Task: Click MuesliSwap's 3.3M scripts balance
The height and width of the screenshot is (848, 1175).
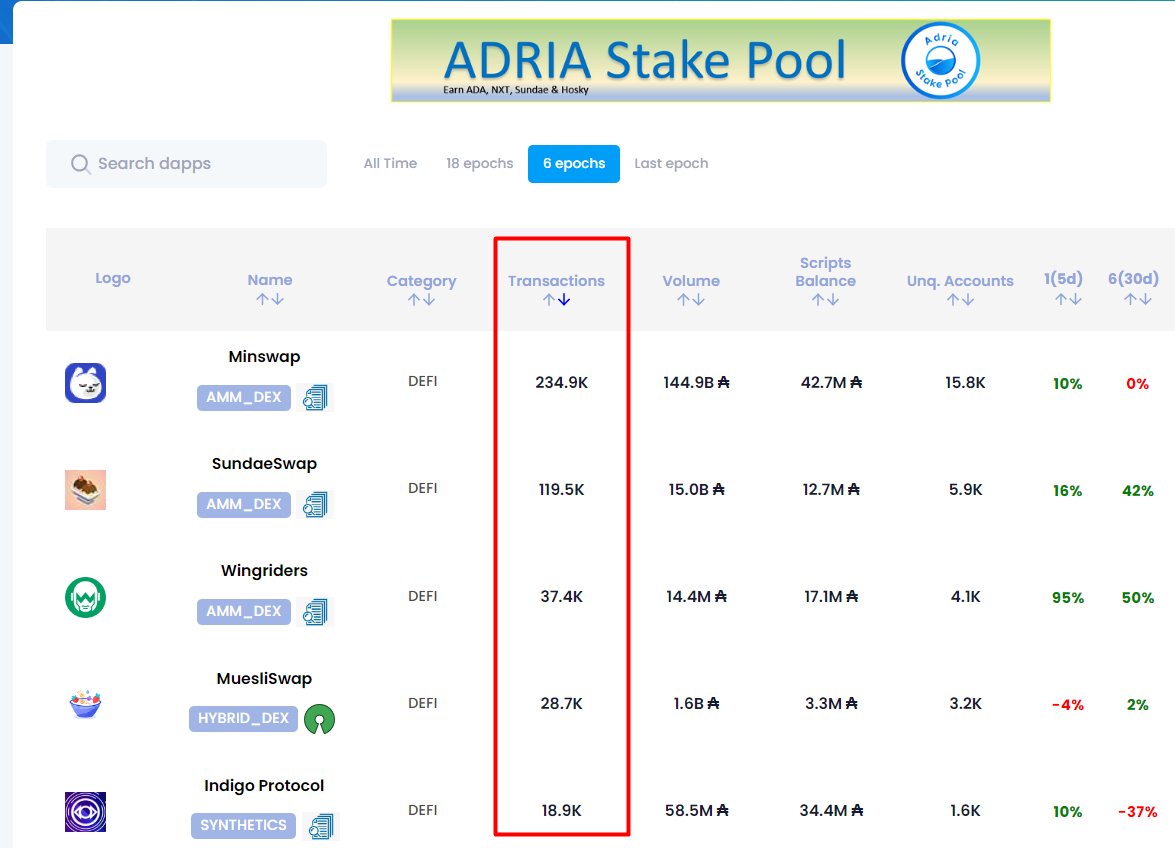Action: point(831,704)
